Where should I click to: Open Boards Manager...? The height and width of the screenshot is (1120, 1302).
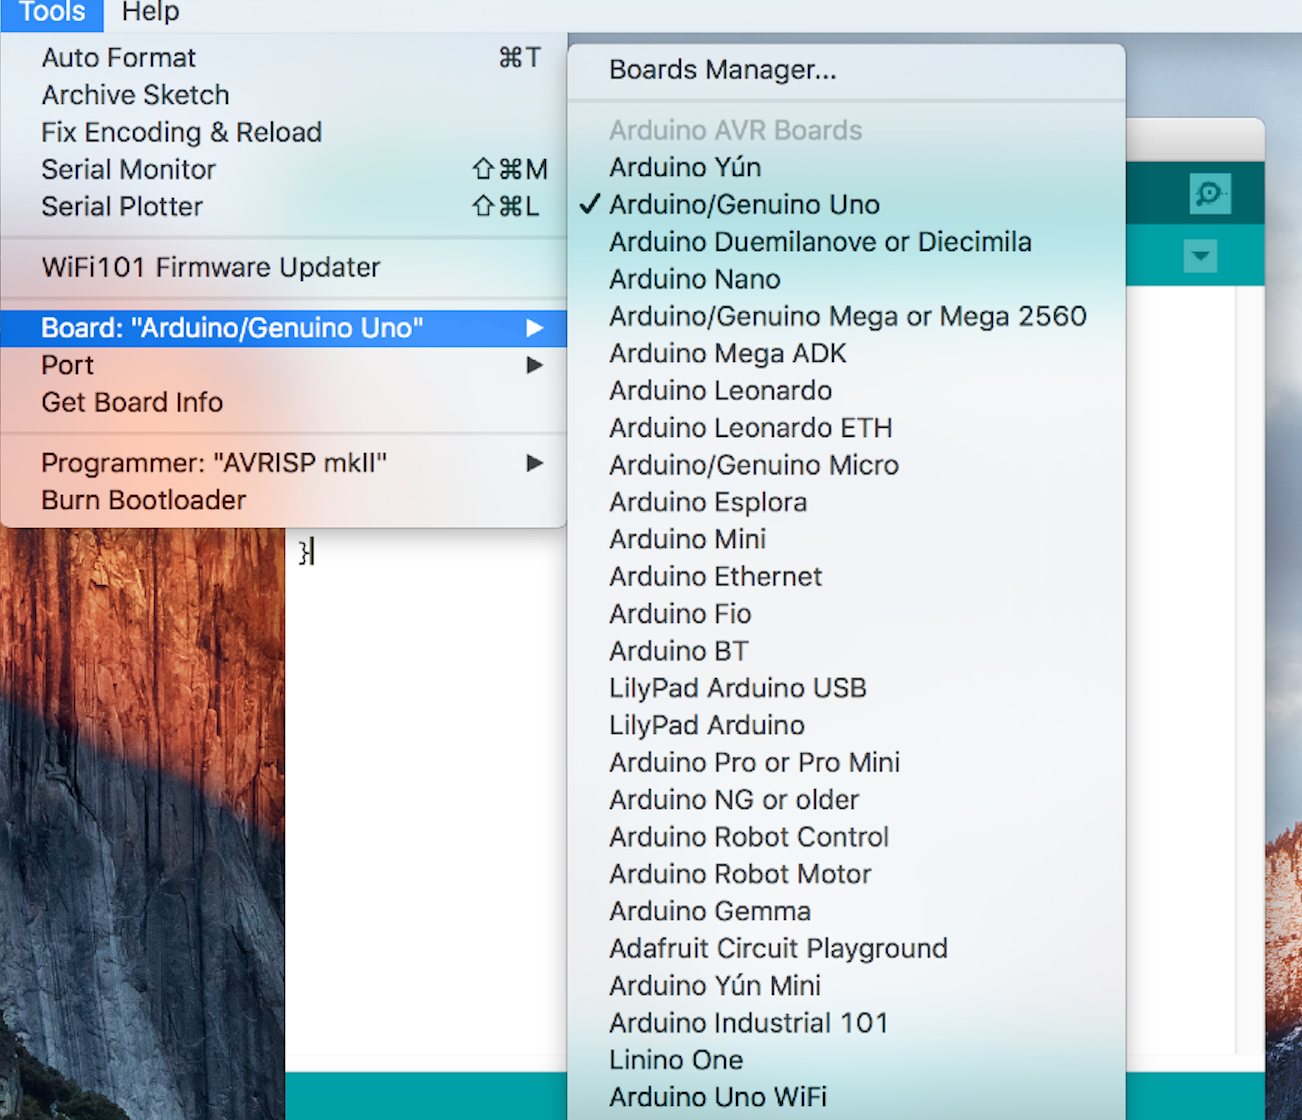coord(846,70)
